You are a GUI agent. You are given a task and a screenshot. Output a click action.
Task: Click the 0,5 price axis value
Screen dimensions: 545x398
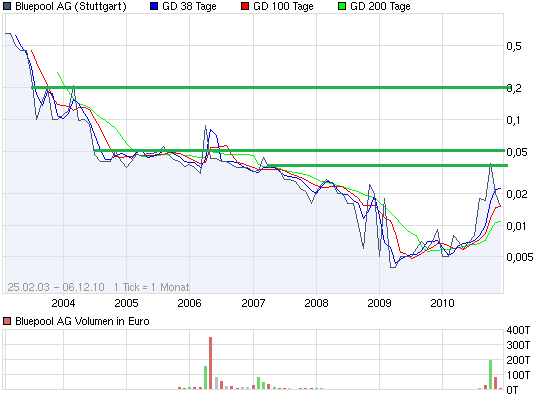coord(514,46)
